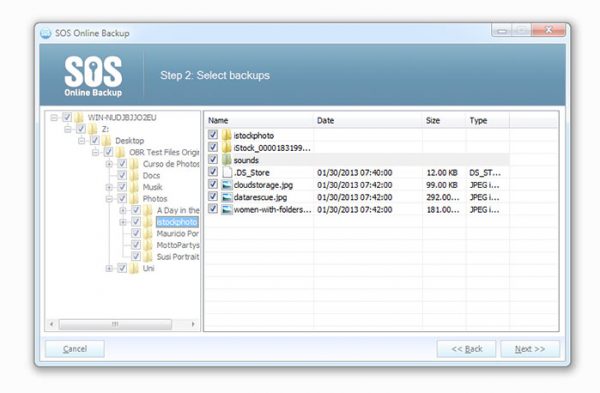This screenshot has width=600, height=393.
Task: Select the sounds row in file list
Action: (x=357, y=160)
